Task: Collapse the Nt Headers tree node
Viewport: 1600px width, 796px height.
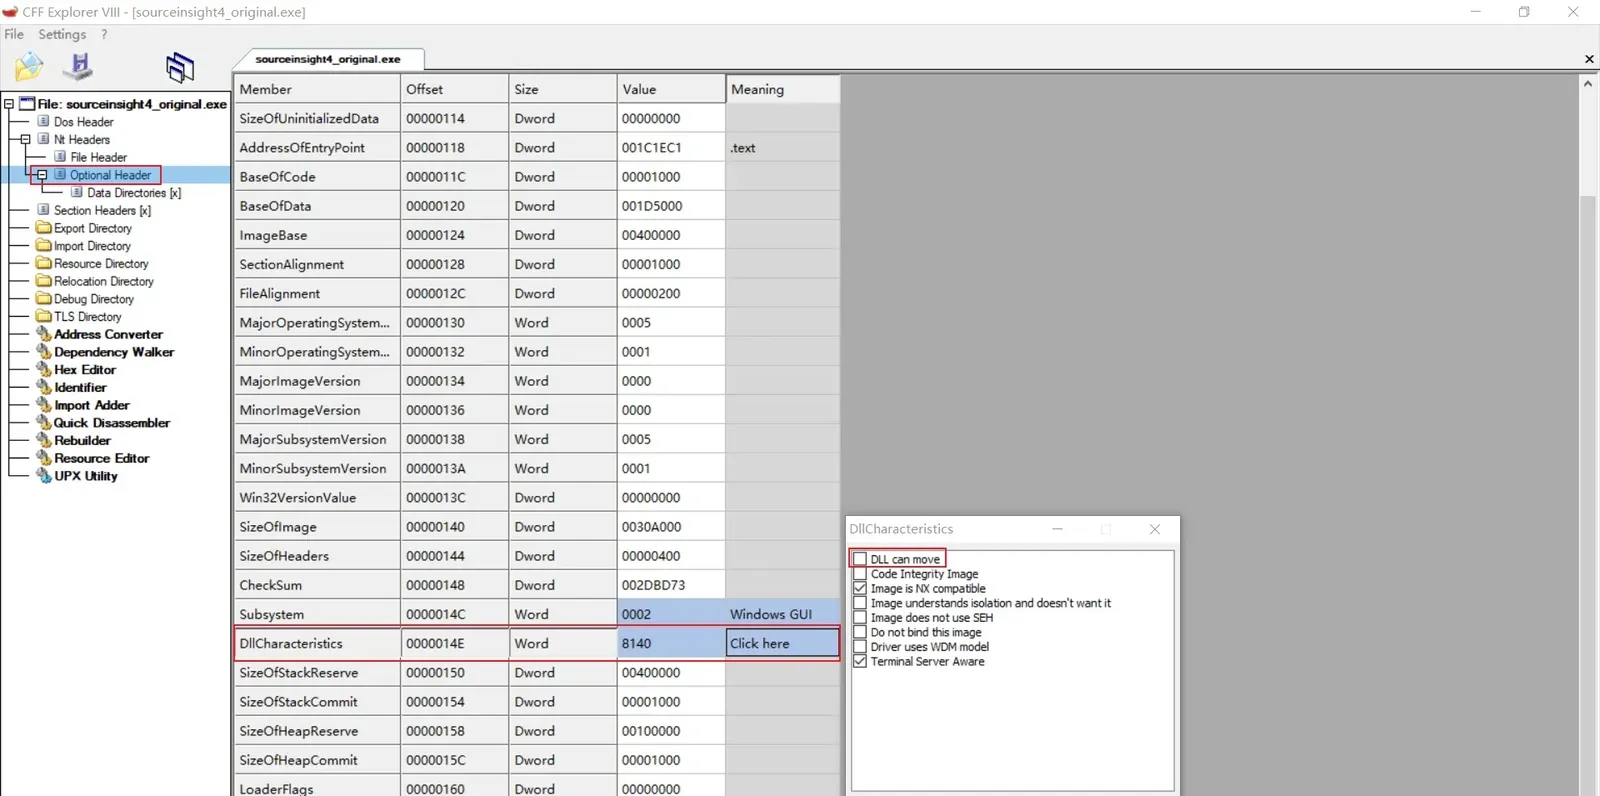Action: point(26,139)
